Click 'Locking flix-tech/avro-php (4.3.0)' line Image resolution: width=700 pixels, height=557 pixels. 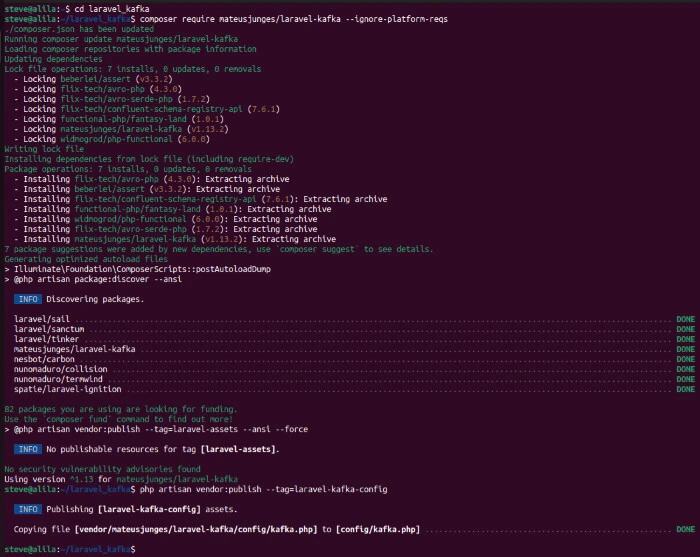pos(98,89)
